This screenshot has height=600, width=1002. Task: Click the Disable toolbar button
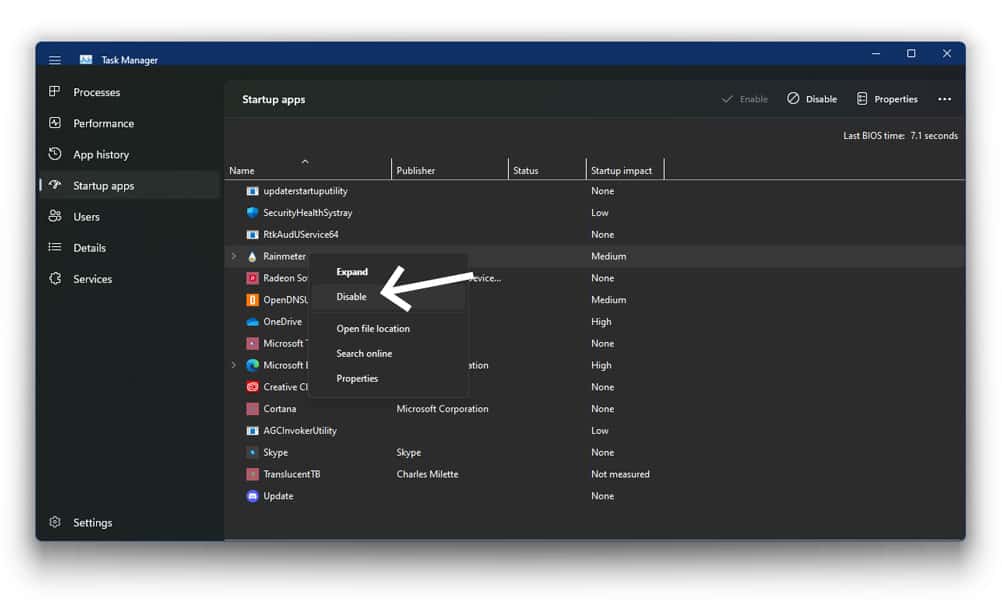pyautogui.click(x=812, y=99)
